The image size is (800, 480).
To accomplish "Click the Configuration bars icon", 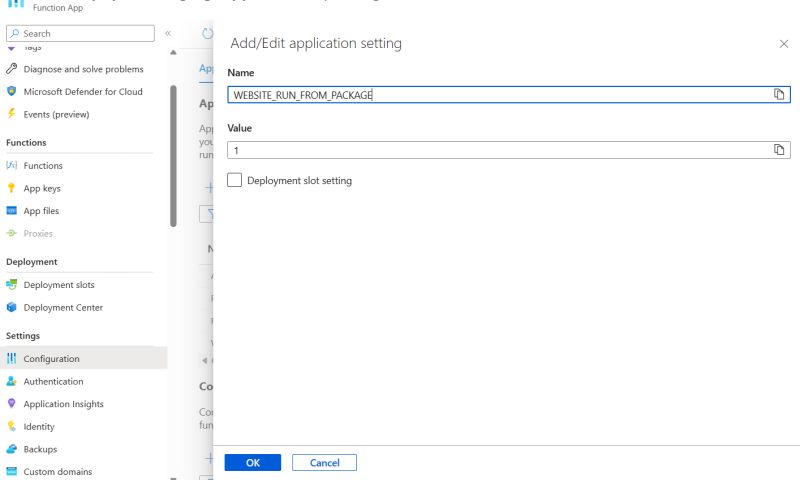I will pos(11,359).
